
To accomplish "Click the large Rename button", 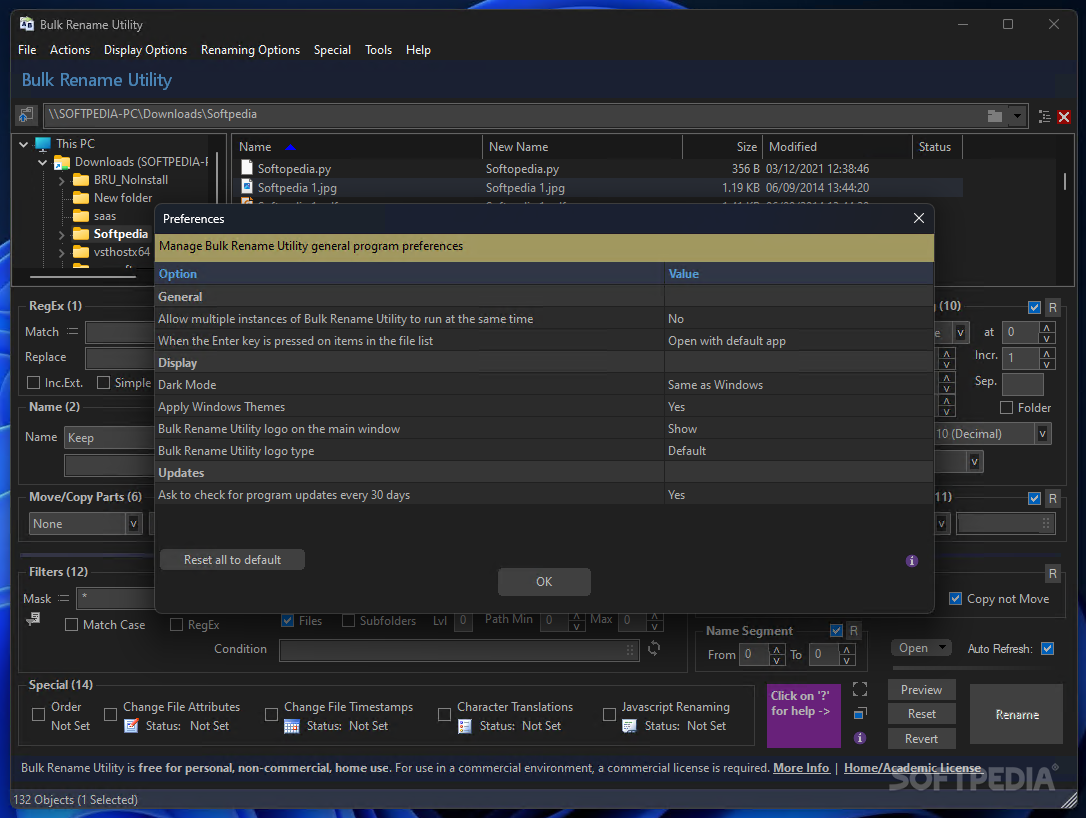I will [1017, 714].
